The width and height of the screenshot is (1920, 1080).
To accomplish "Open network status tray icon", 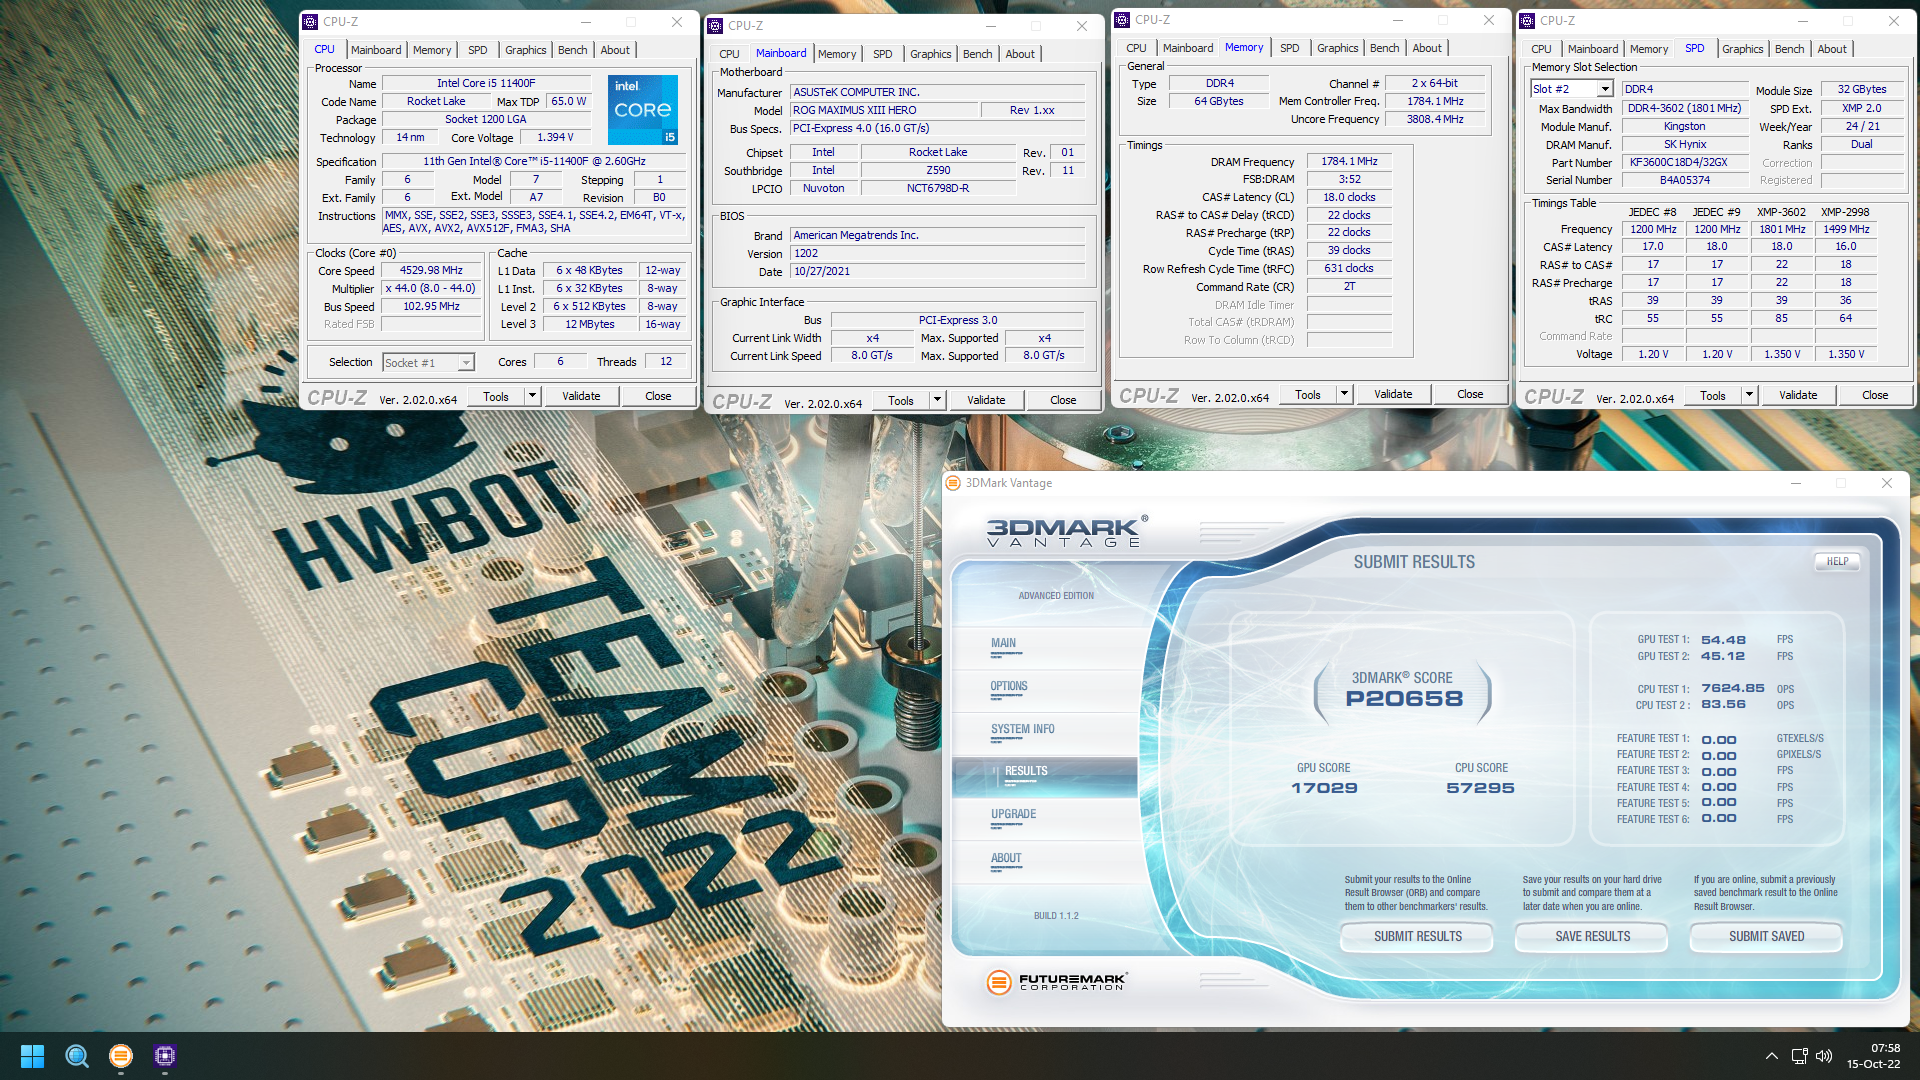I will pyautogui.click(x=1799, y=1056).
